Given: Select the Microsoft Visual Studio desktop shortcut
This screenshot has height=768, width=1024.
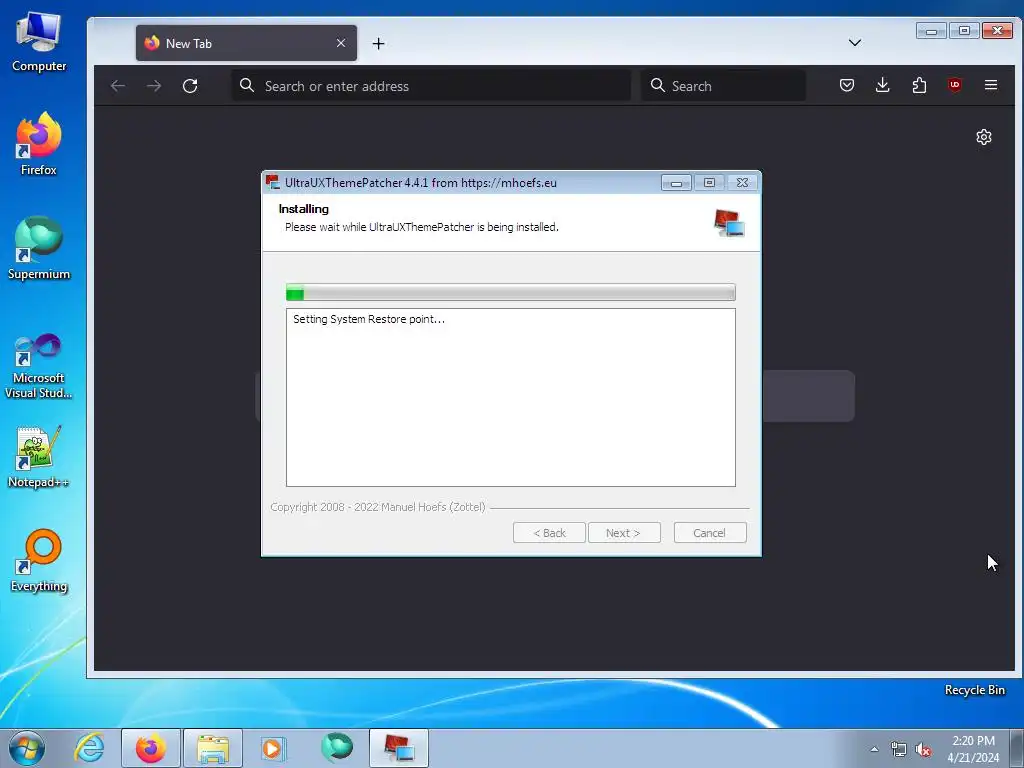Looking at the screenshot, I should [x=39, y=366].
